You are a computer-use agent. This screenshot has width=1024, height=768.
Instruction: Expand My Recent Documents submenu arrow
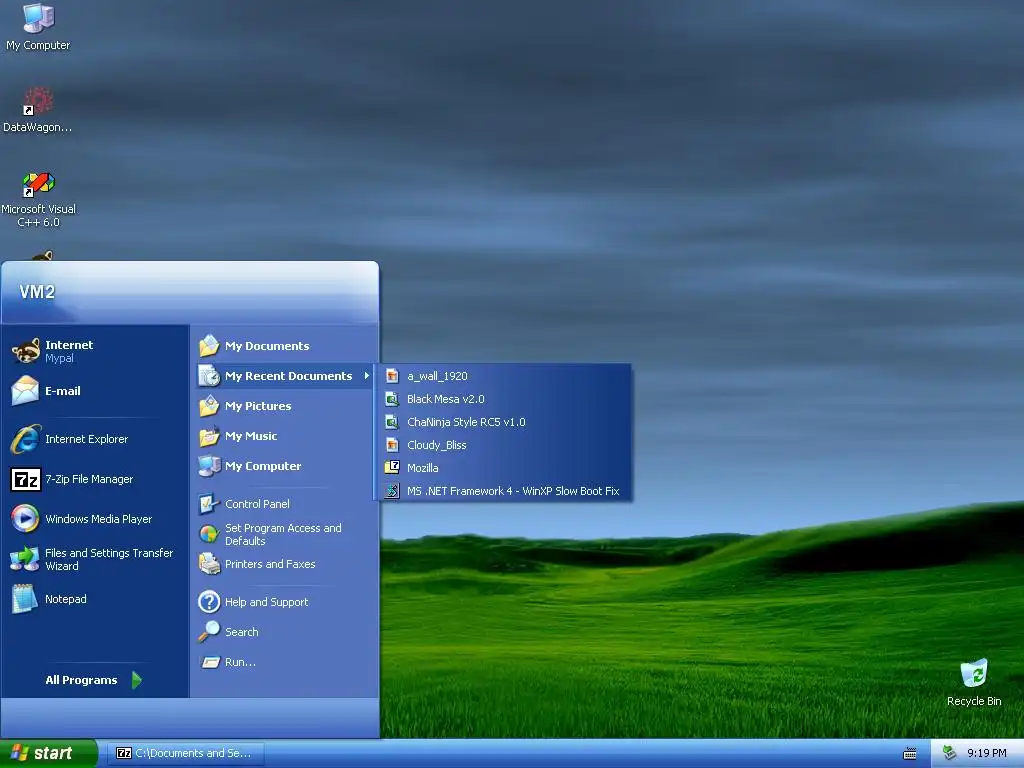(x=366, y=376)
